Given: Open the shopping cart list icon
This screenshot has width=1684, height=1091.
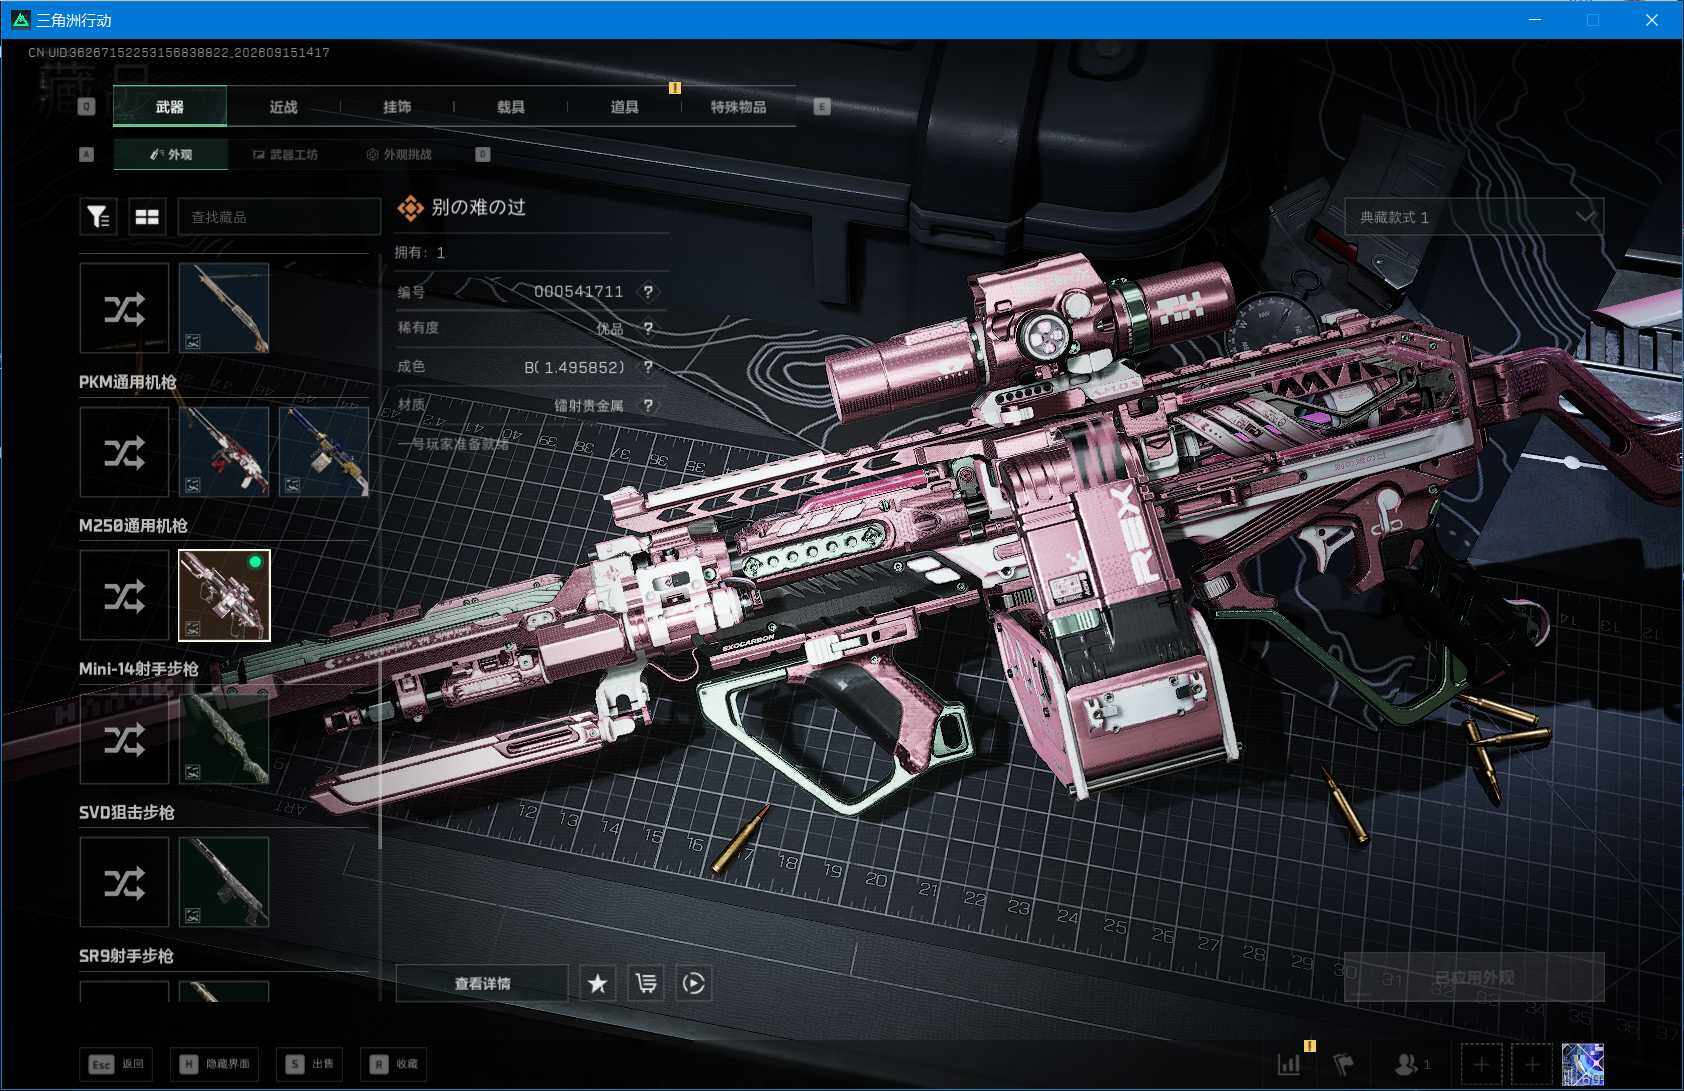Looking at the screenshot, I should point(646,984).
